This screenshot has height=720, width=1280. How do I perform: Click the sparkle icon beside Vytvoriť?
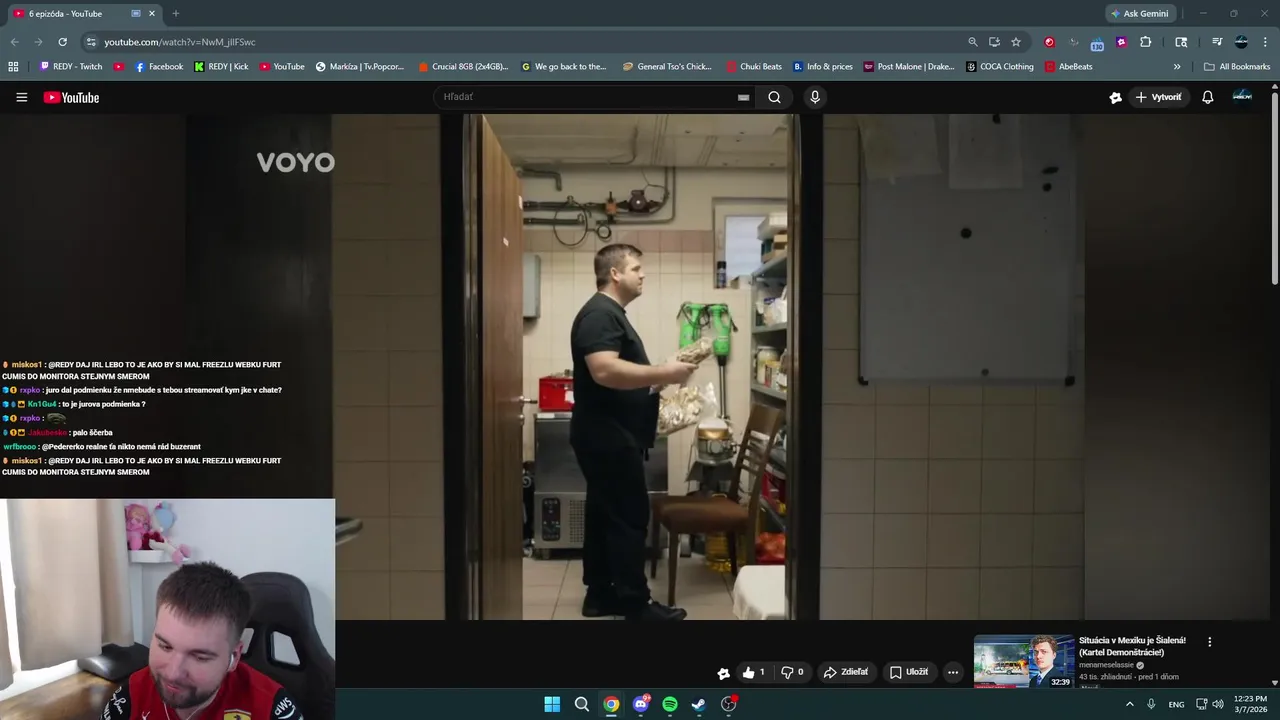point(1115,97)
